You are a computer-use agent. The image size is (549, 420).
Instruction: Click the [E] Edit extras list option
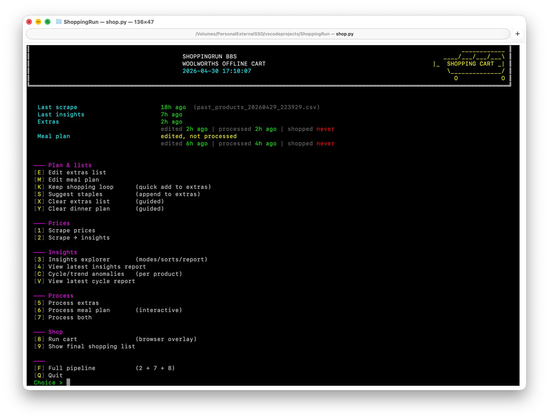[70, 173]
